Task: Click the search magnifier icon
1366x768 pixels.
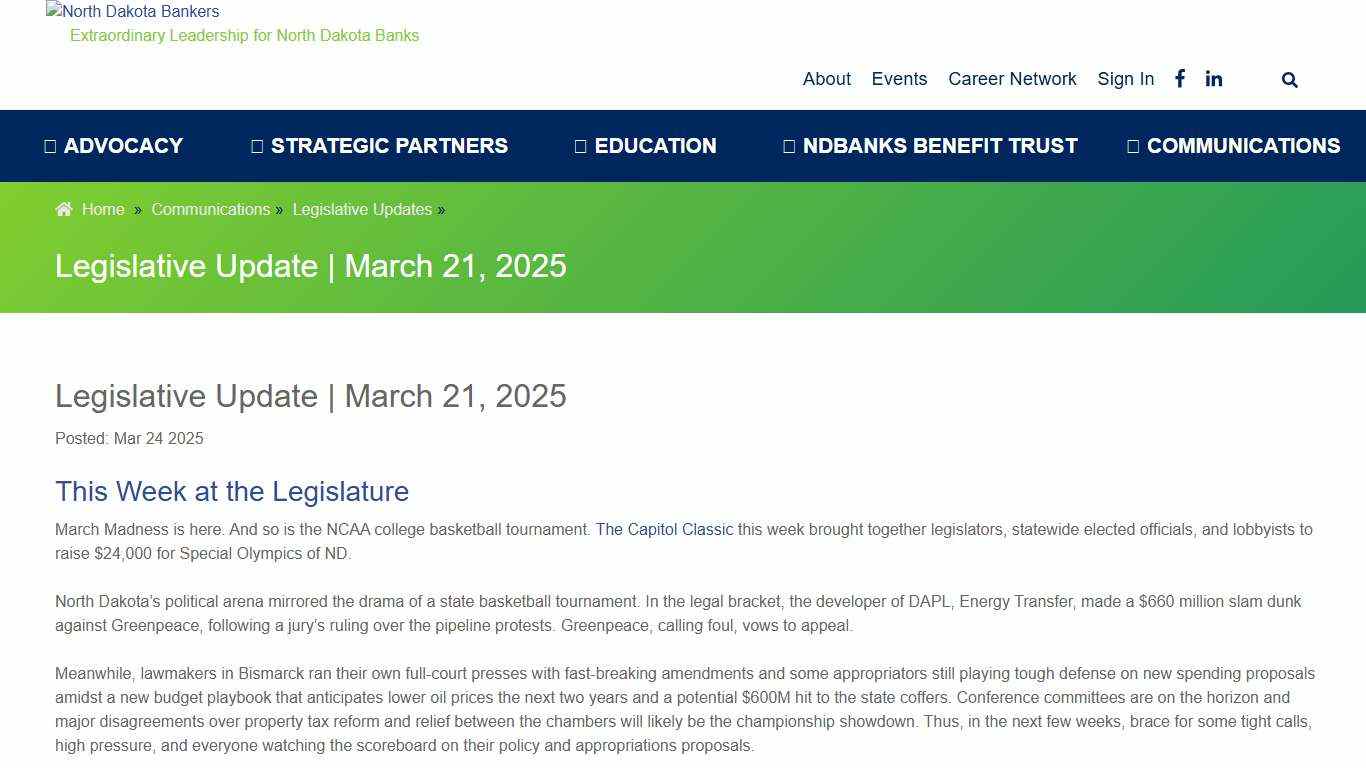Action: [1289, 79]
